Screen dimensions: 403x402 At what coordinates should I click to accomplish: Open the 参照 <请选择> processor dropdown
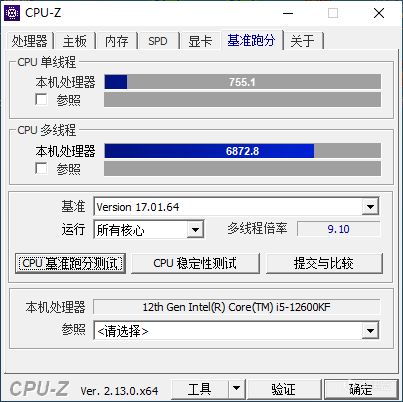tap(370, 331)
